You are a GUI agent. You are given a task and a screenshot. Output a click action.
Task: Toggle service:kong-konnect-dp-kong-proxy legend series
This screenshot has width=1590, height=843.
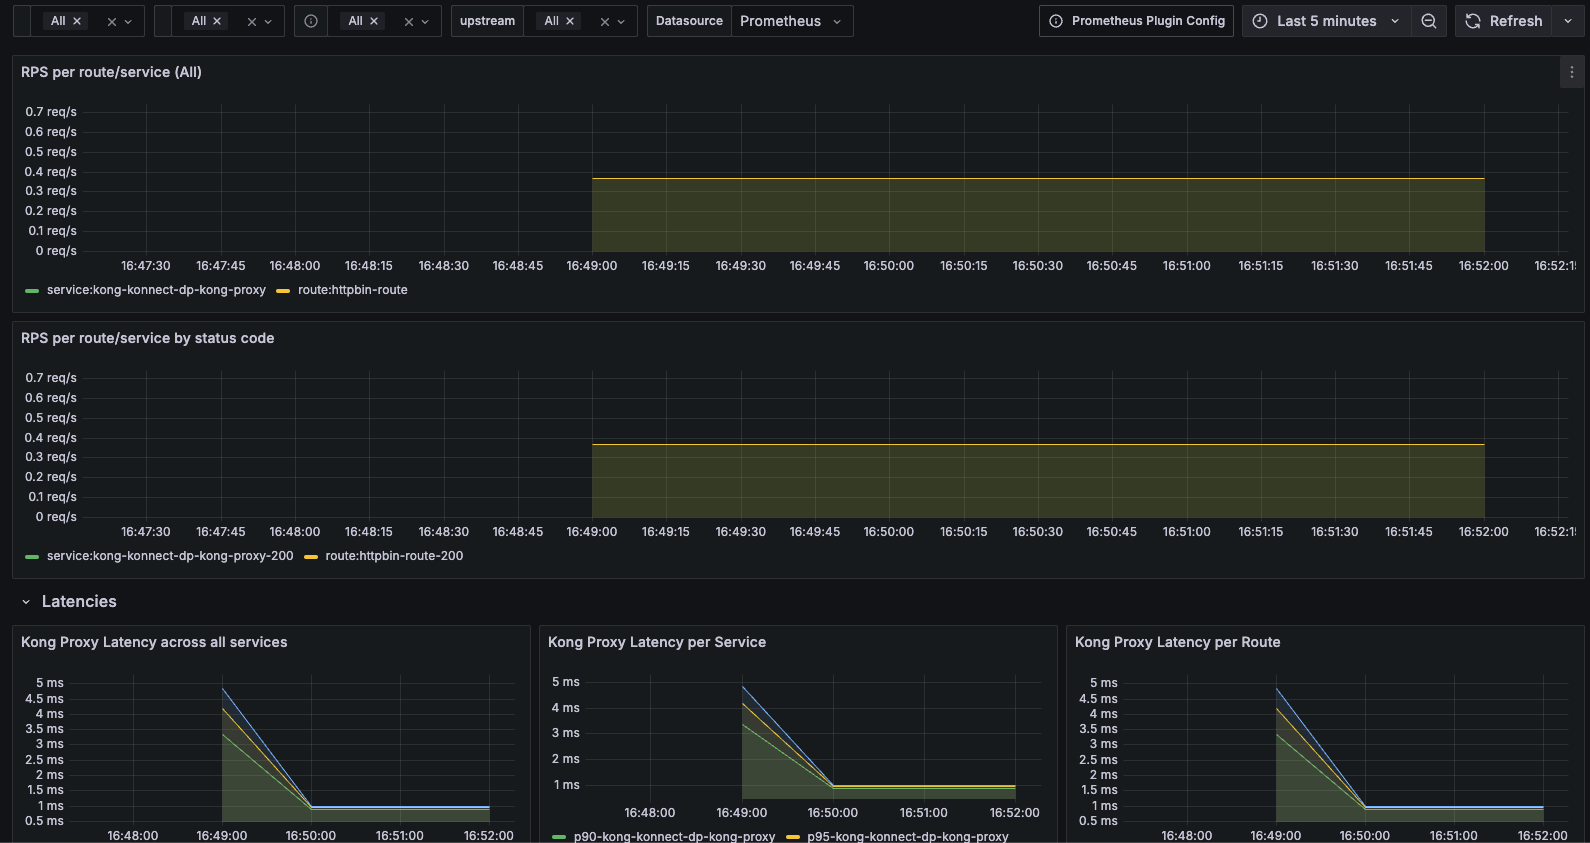[156, 290]
